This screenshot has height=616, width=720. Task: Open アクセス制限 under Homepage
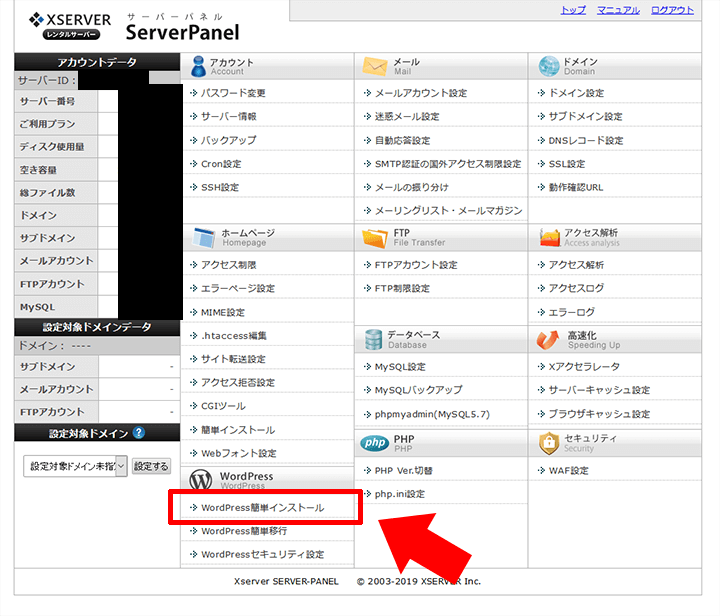pyautogui.click(x=229, y=265)
